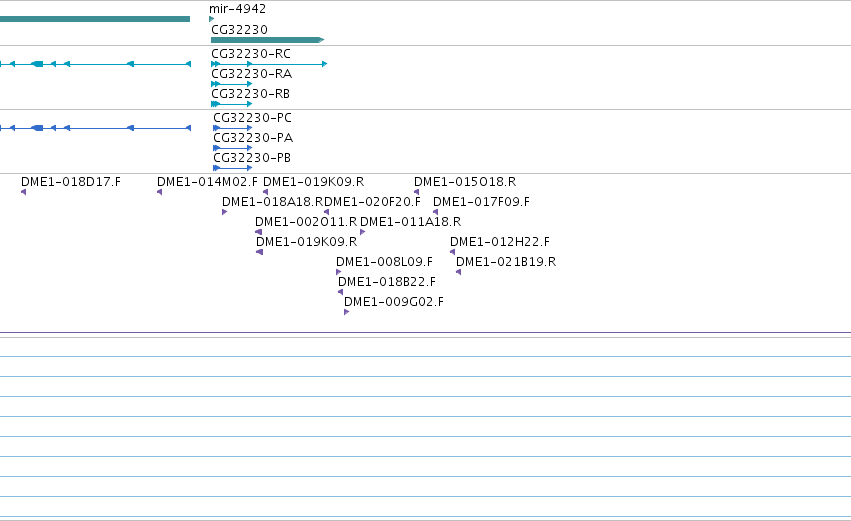851x521 pixels.
Task: Select purple arrowhead under DME1-014M02.F
Action: click(159, 192)
